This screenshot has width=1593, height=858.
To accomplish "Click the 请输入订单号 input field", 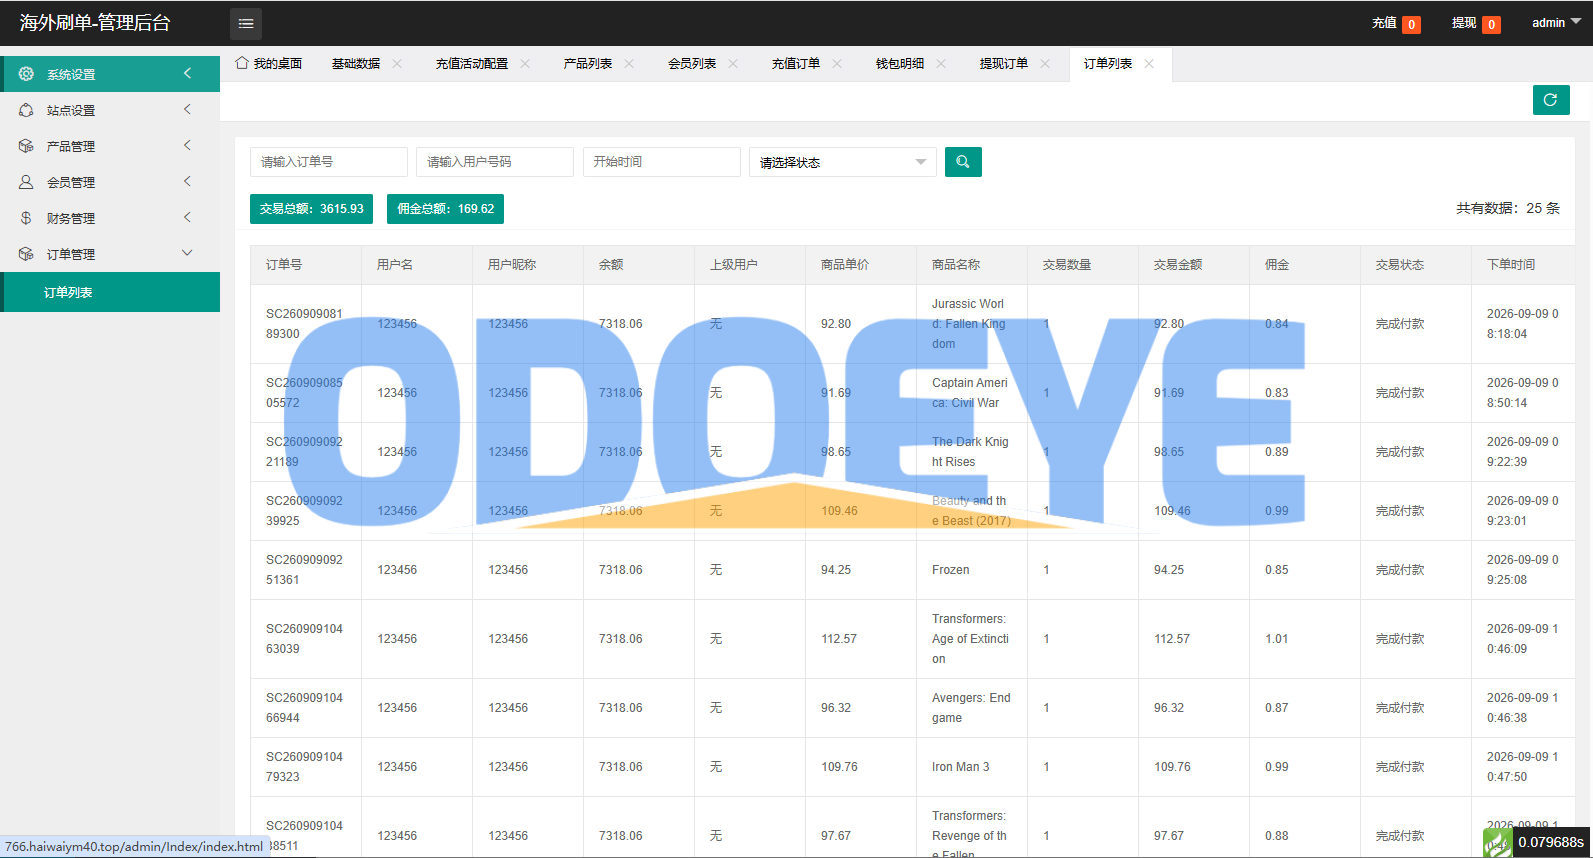I will 329,162.
